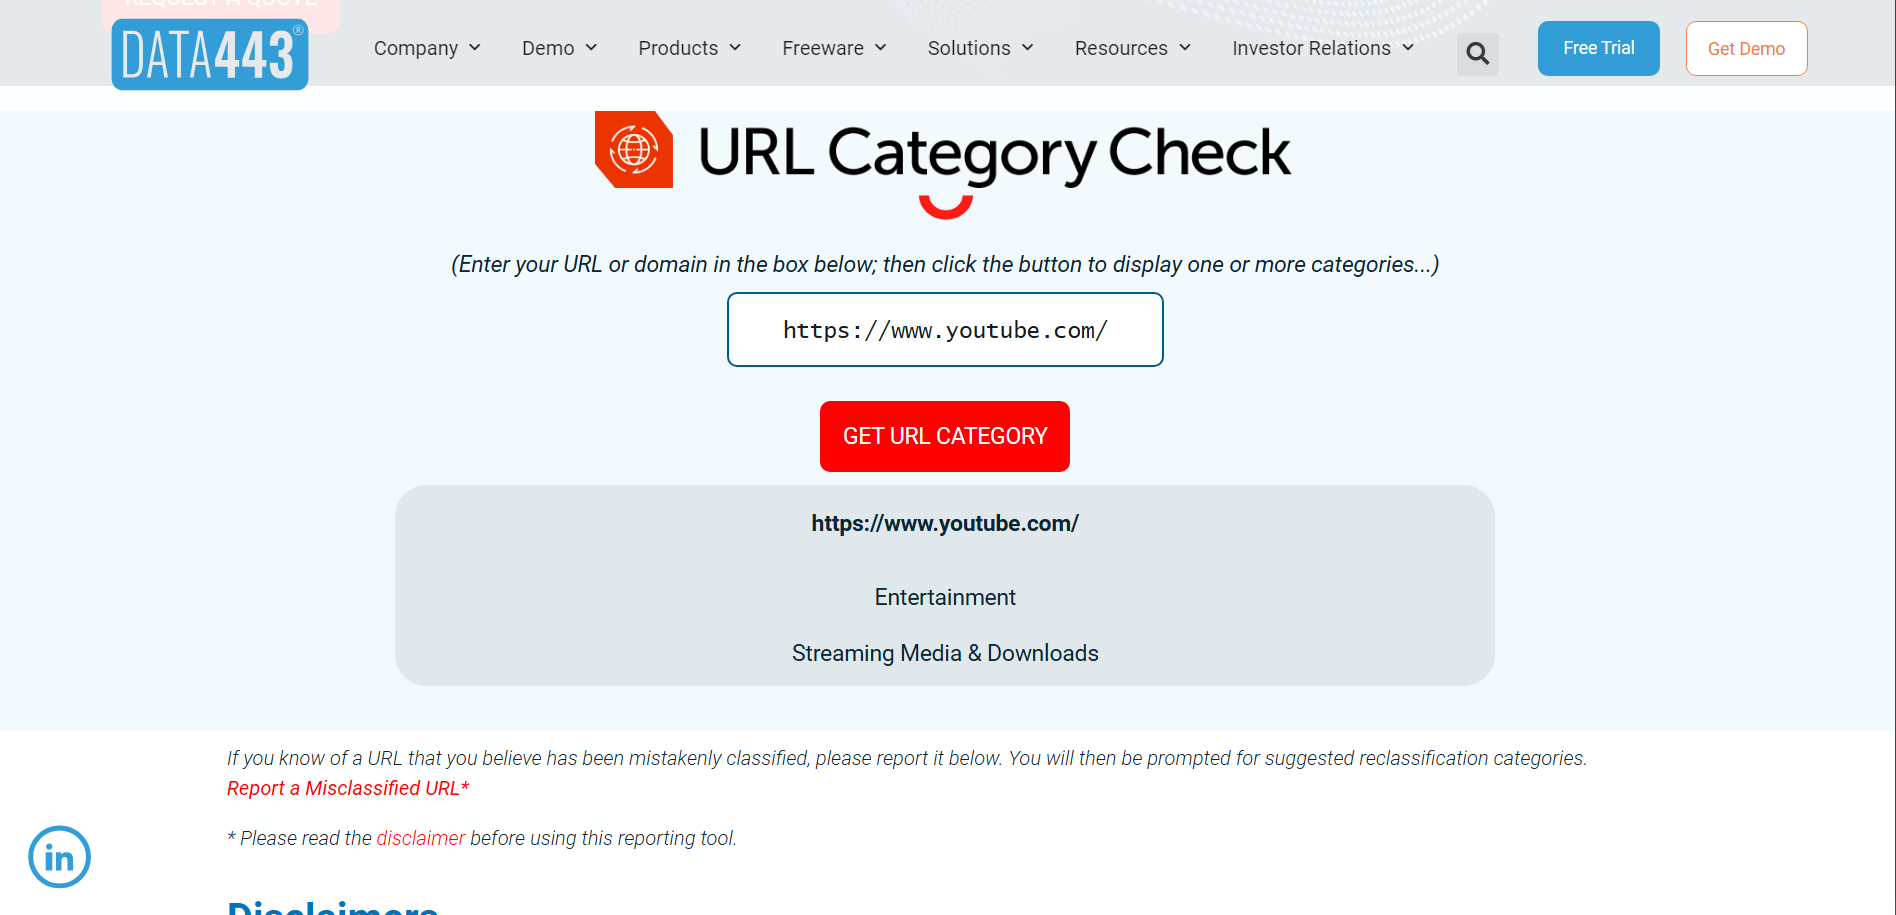The height and width of the screenshot is (915, 1896).
Task: Open the LinkedIn share icon
Action: 60,857
